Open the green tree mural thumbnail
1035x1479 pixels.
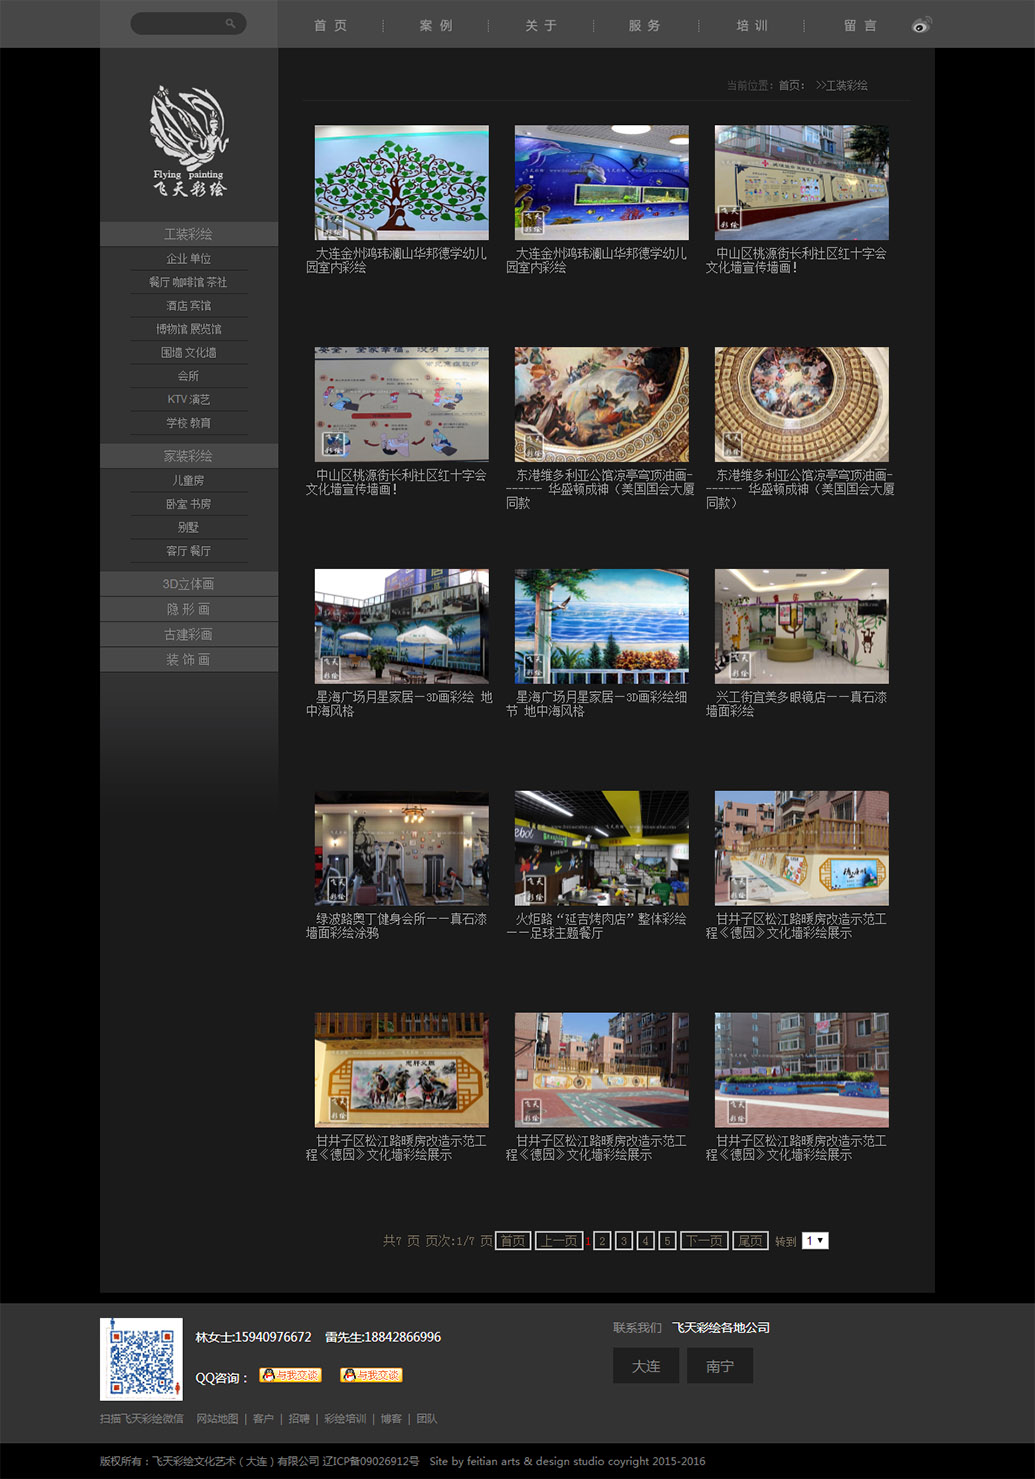401,182
